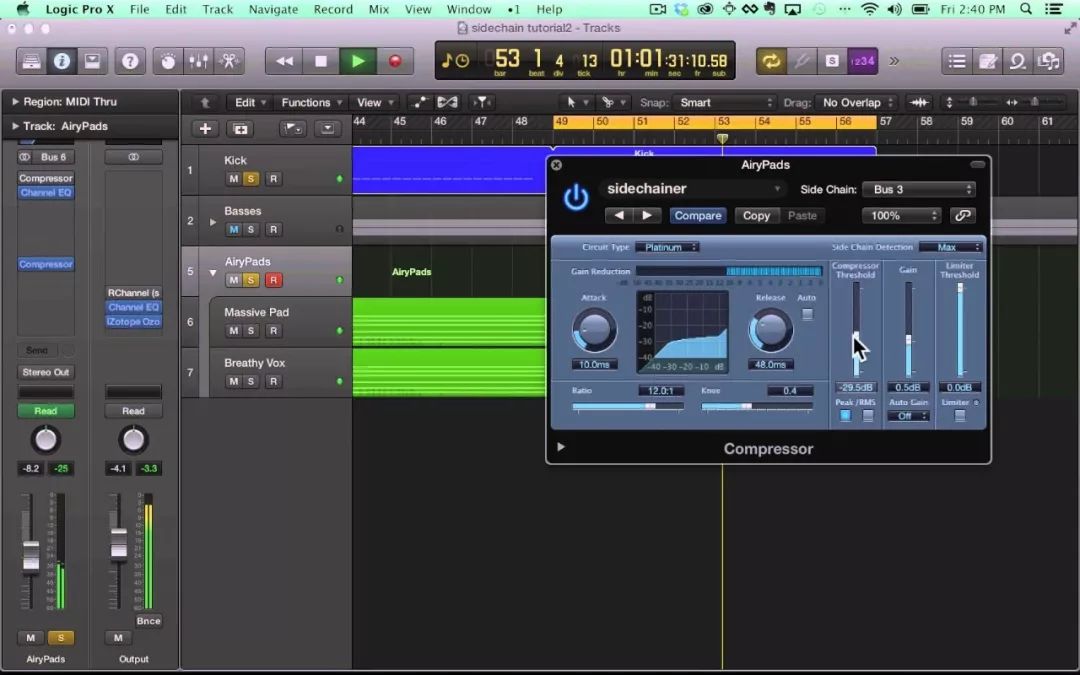Viewport: 1080px width, 675px height.
Task: Open the Loop Browser button
Action: [1017, 61]
